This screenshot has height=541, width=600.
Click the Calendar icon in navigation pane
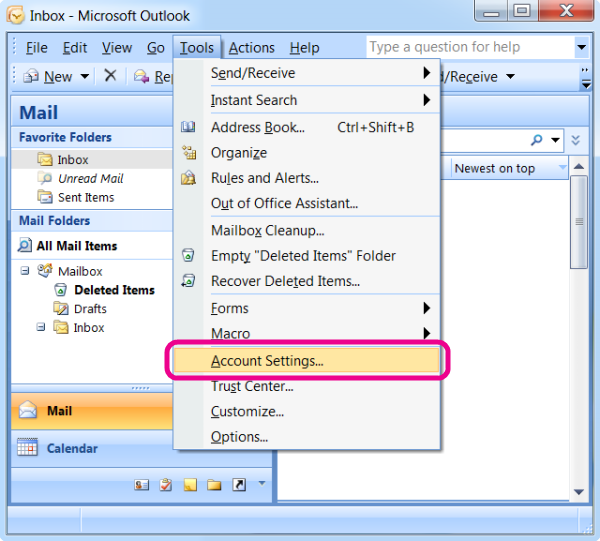(x=28, y=447)
